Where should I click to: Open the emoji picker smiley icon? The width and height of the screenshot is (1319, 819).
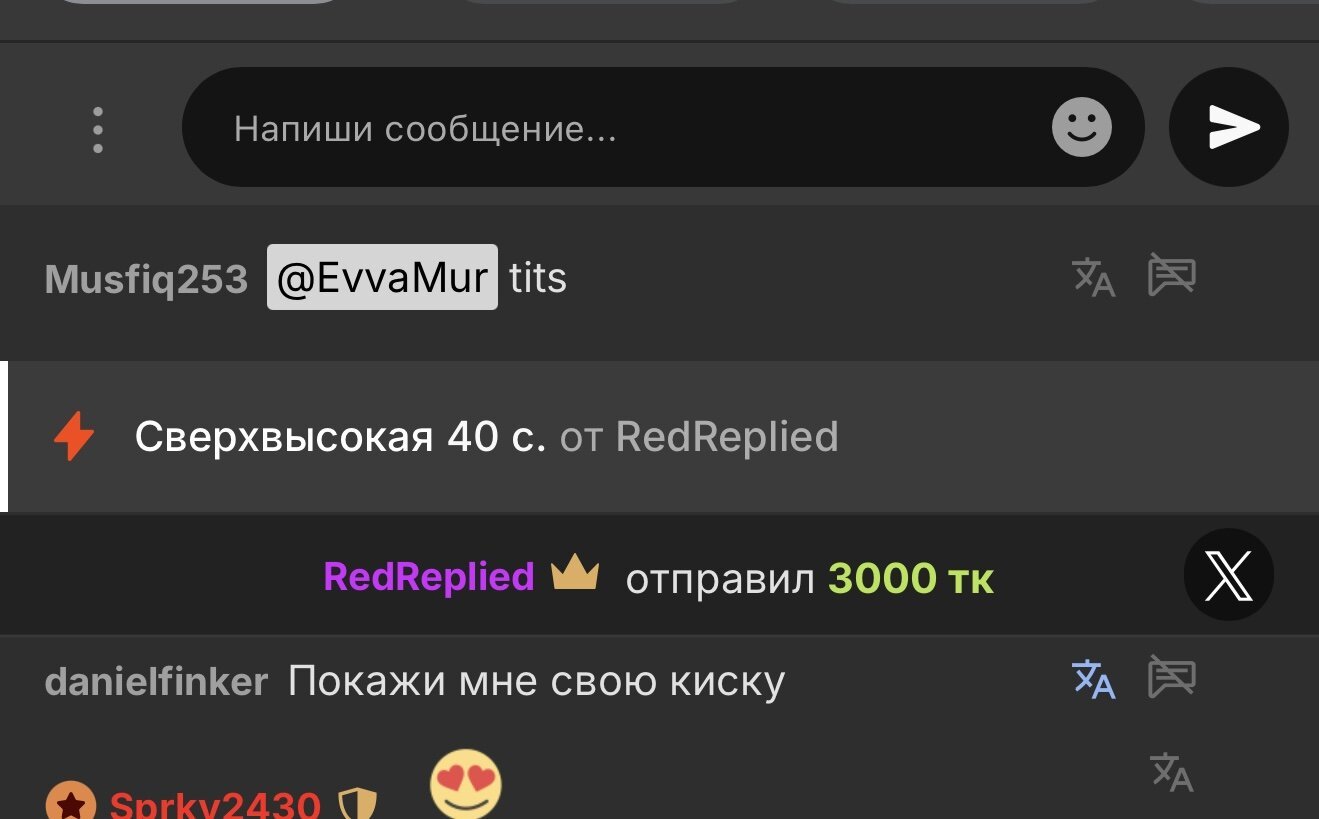click(x=1082, y=128)
